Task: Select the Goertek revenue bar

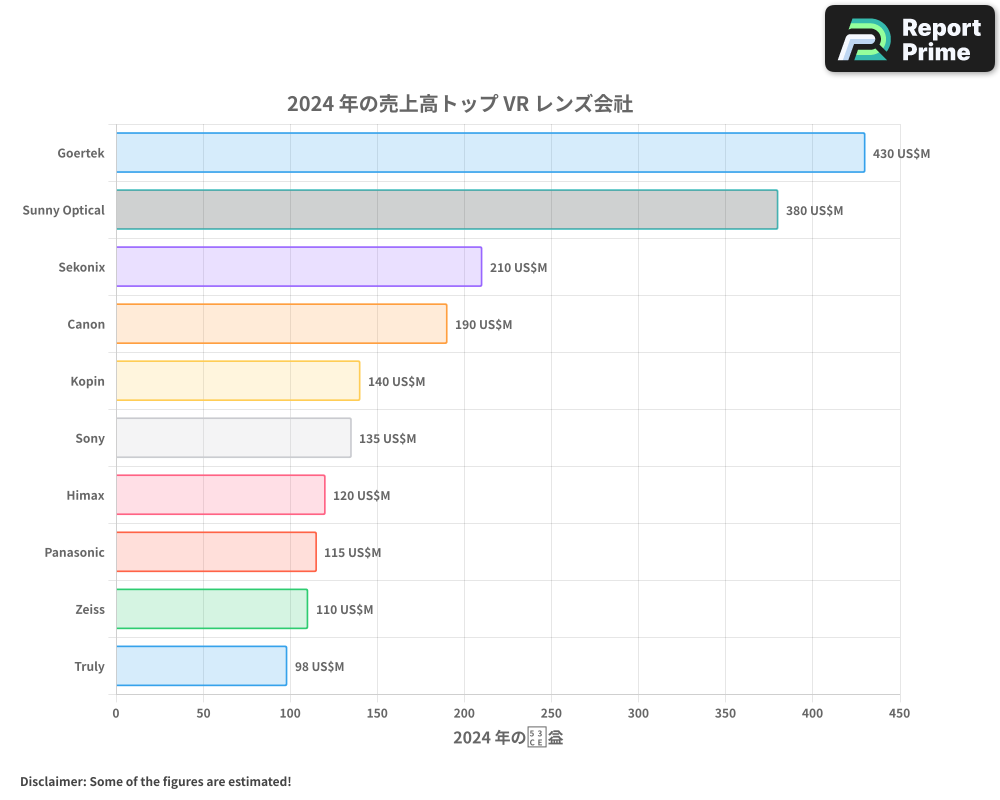Action: coord(490,153)
